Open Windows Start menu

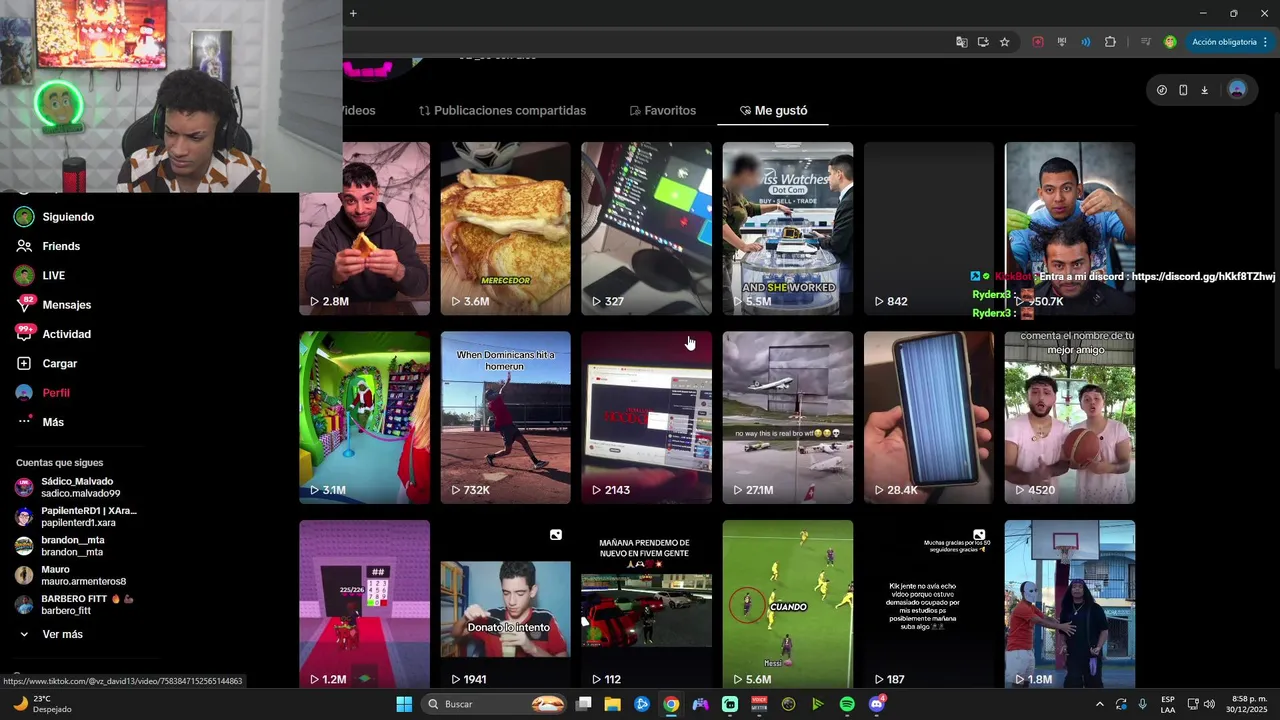tap(404, 704)
